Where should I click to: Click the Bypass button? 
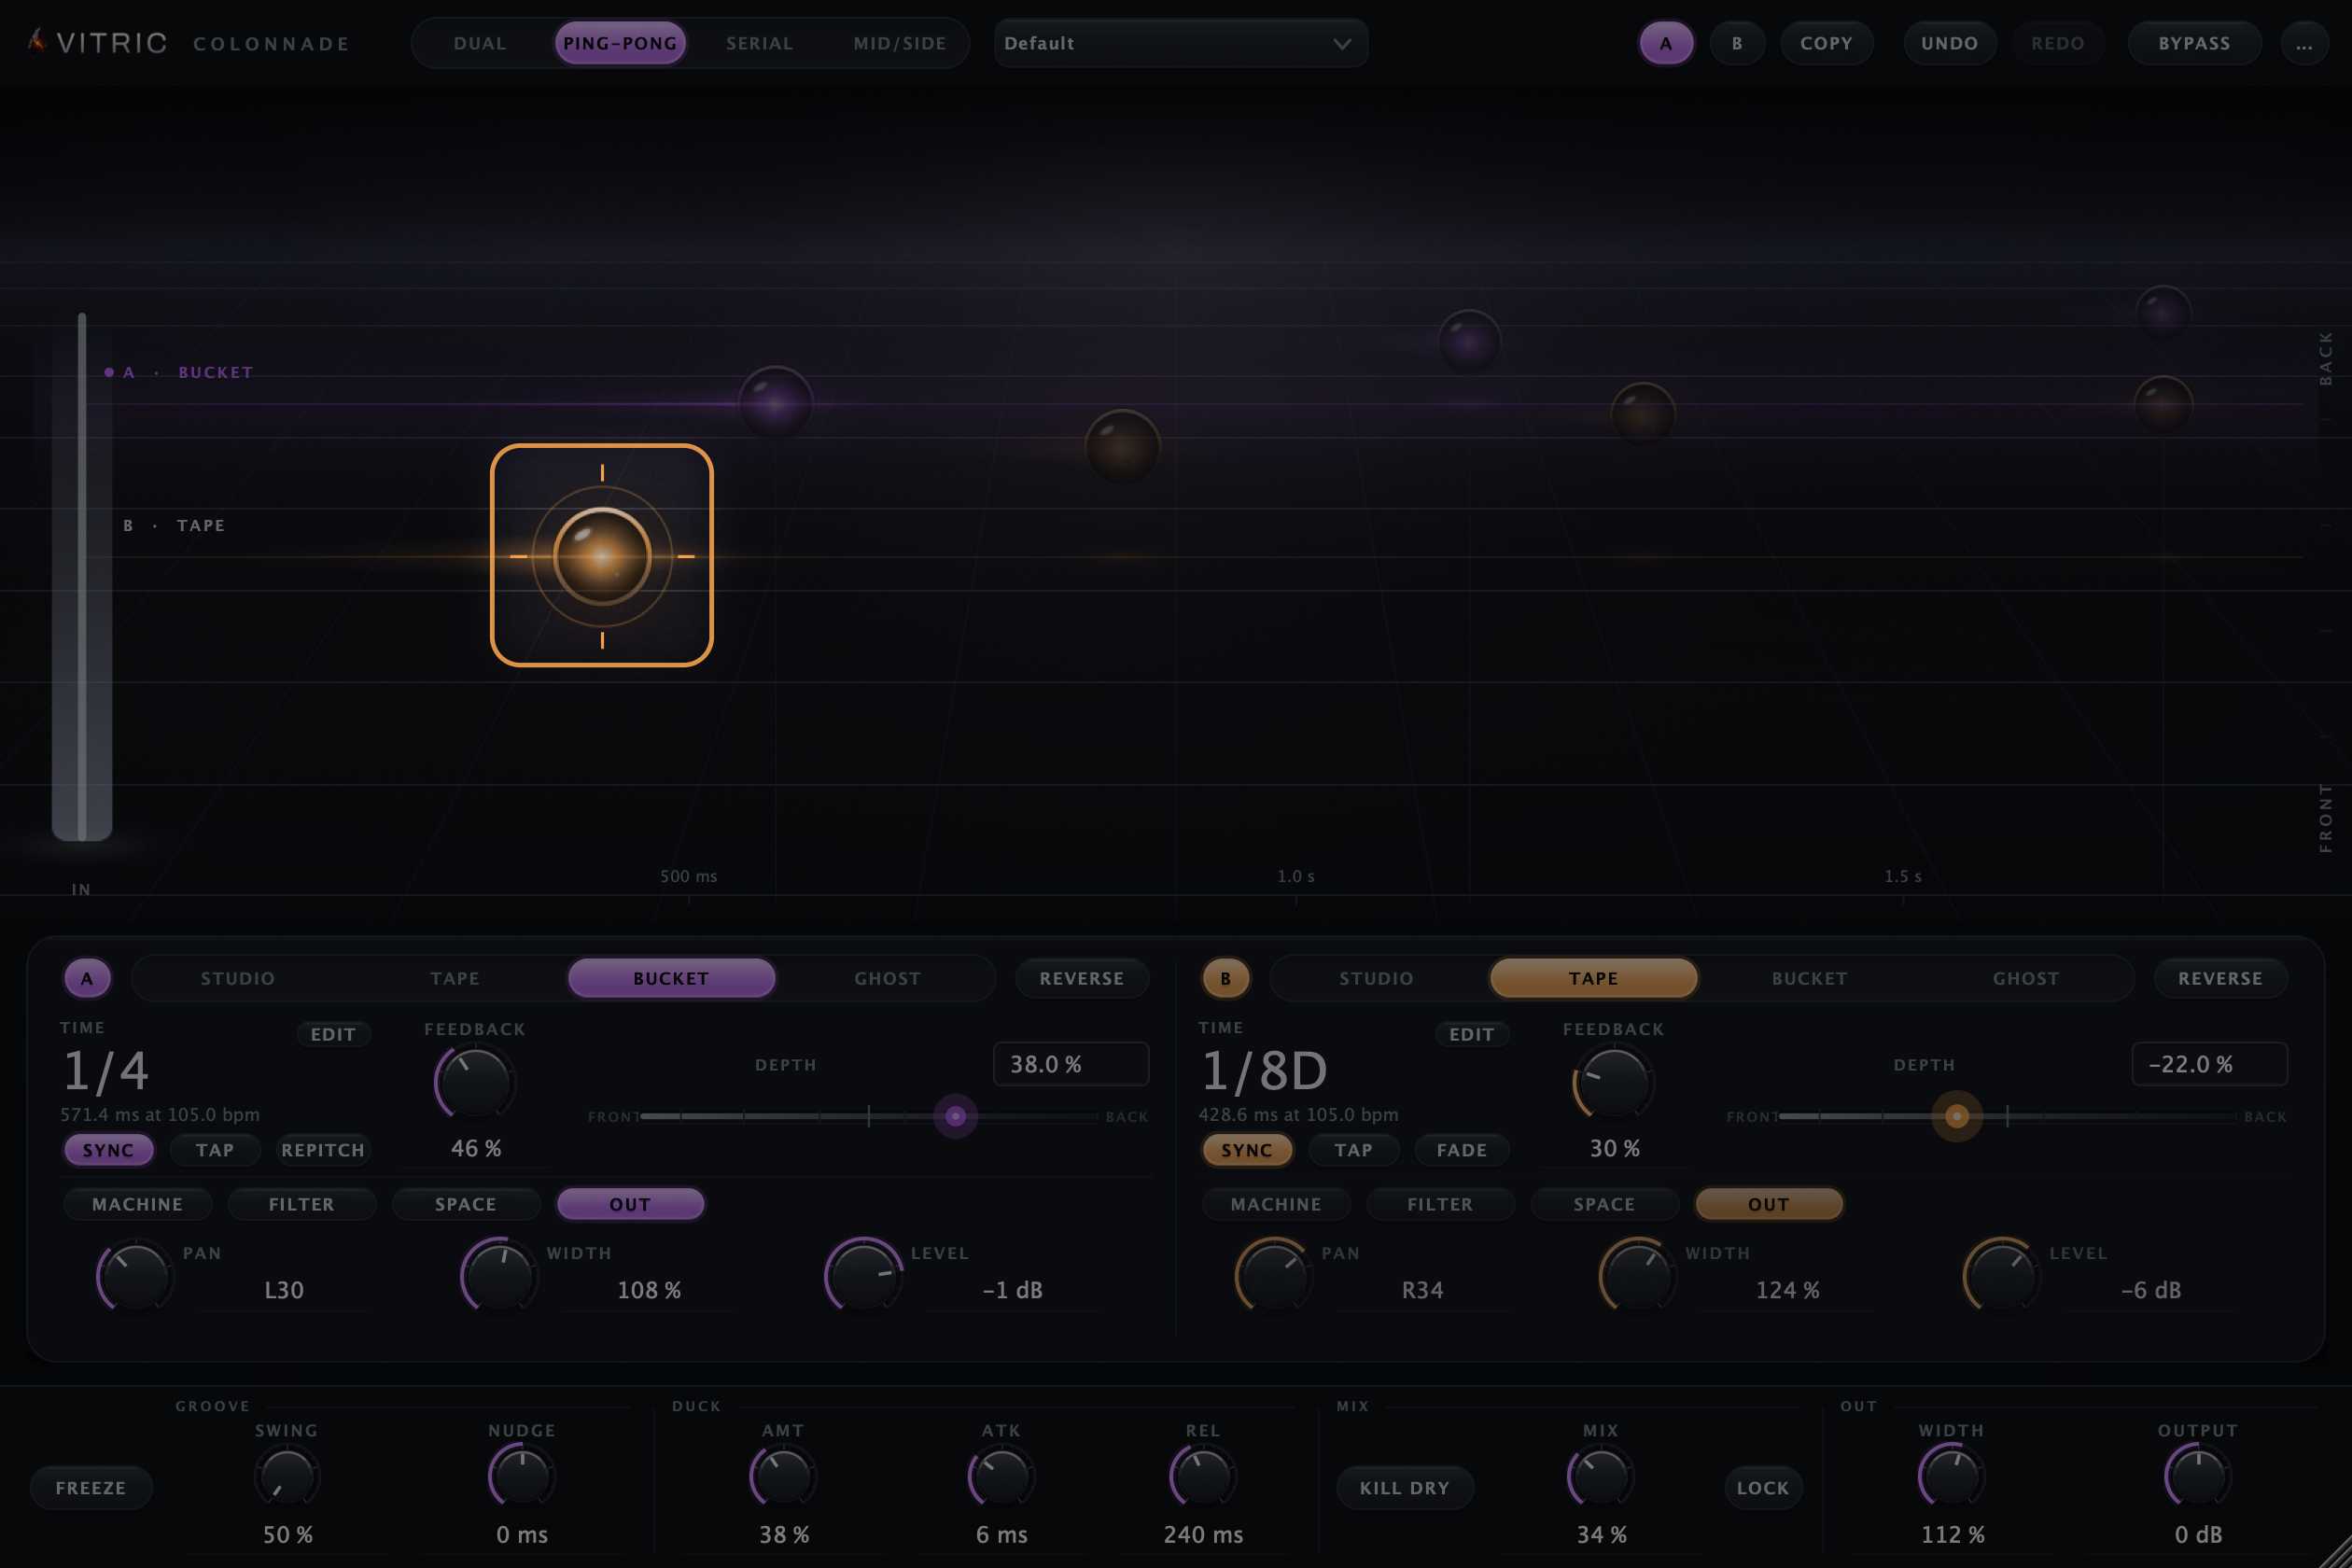click(x=2194, y=44)
